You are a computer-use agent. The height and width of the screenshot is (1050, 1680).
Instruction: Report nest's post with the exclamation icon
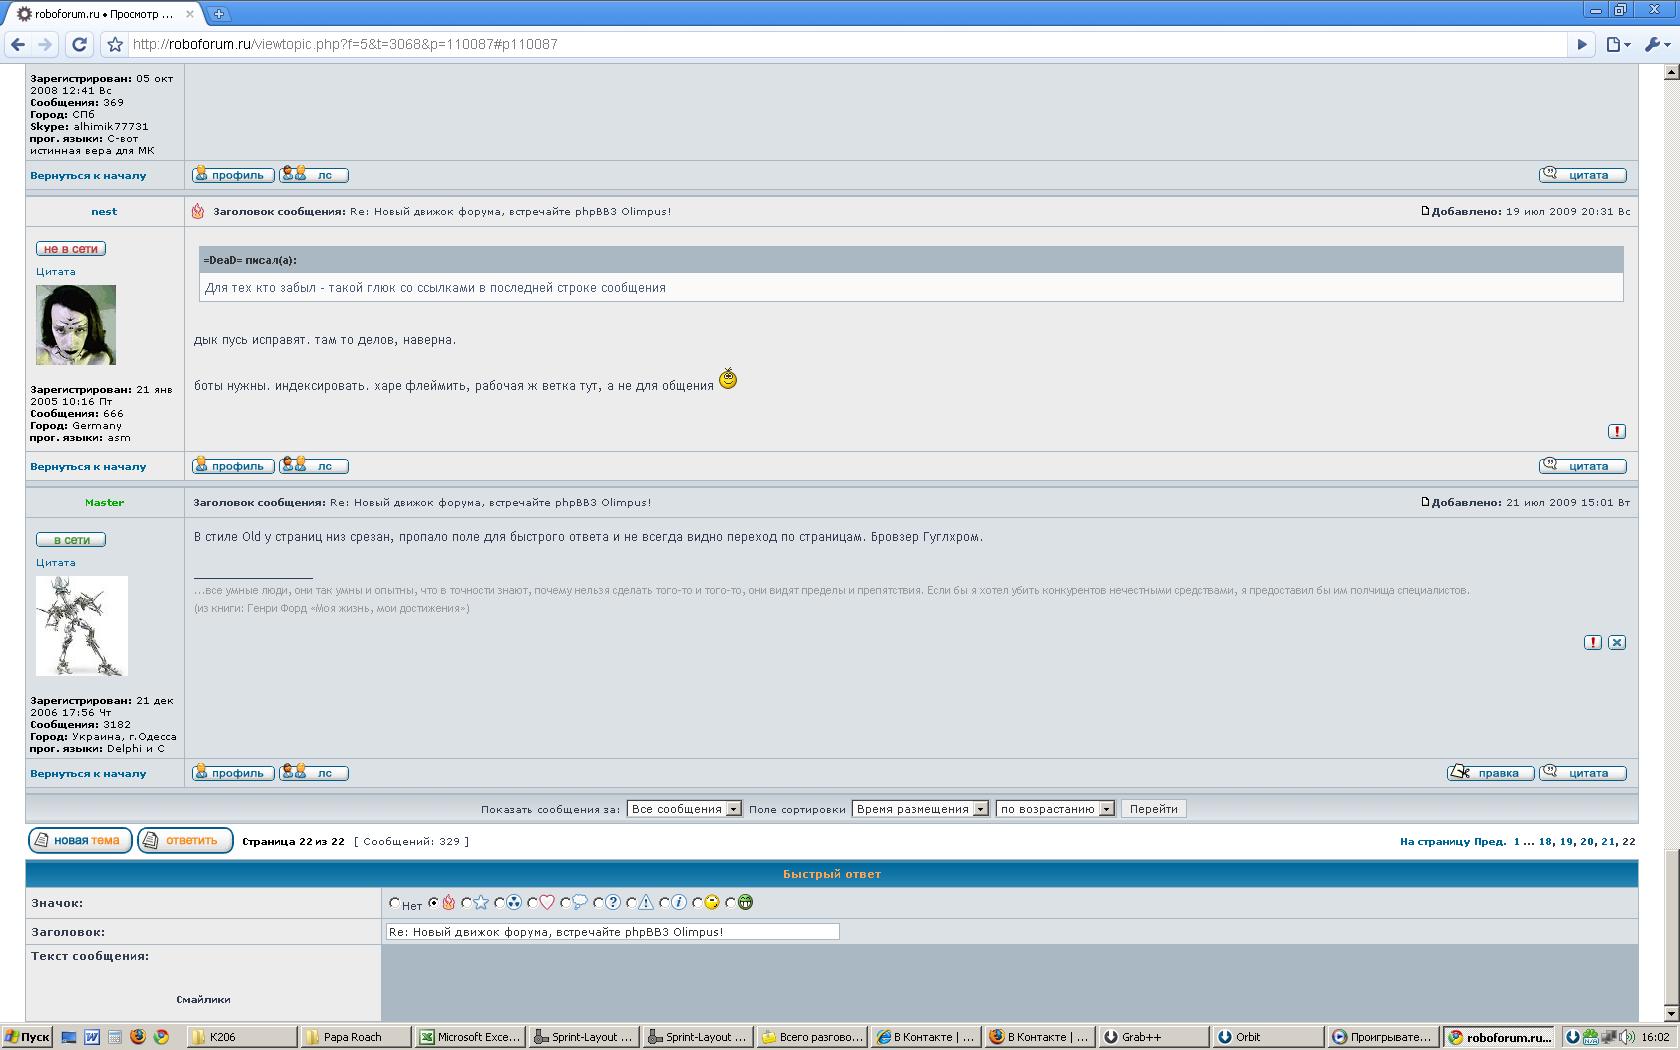[x=1617, y=431]
